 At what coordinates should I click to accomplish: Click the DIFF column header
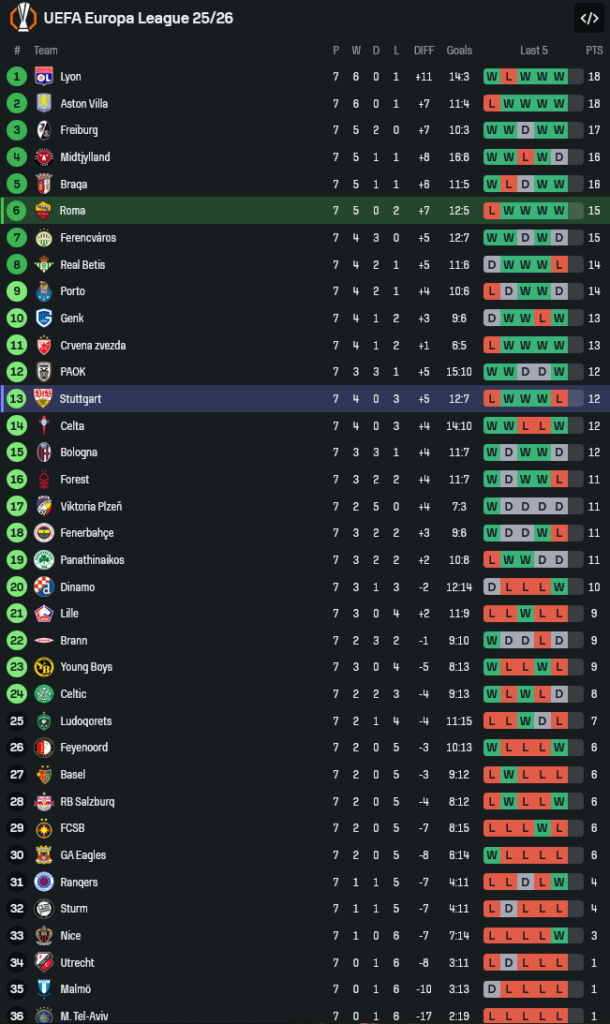(x=424, y=51)
